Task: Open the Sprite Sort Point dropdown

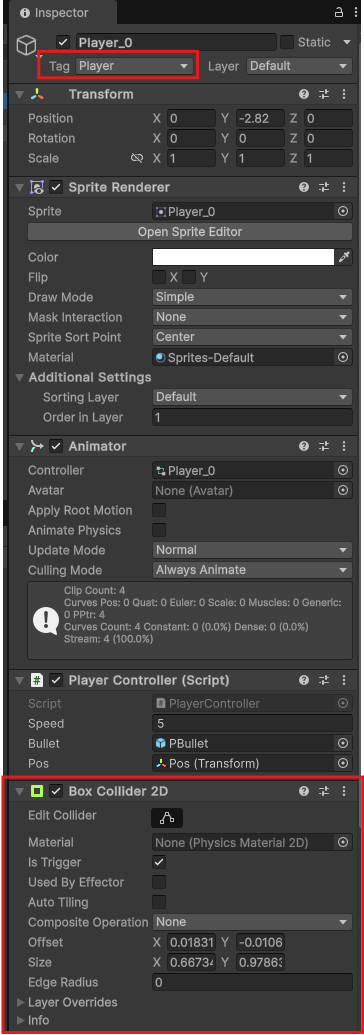Action: [x=252, y=337]
